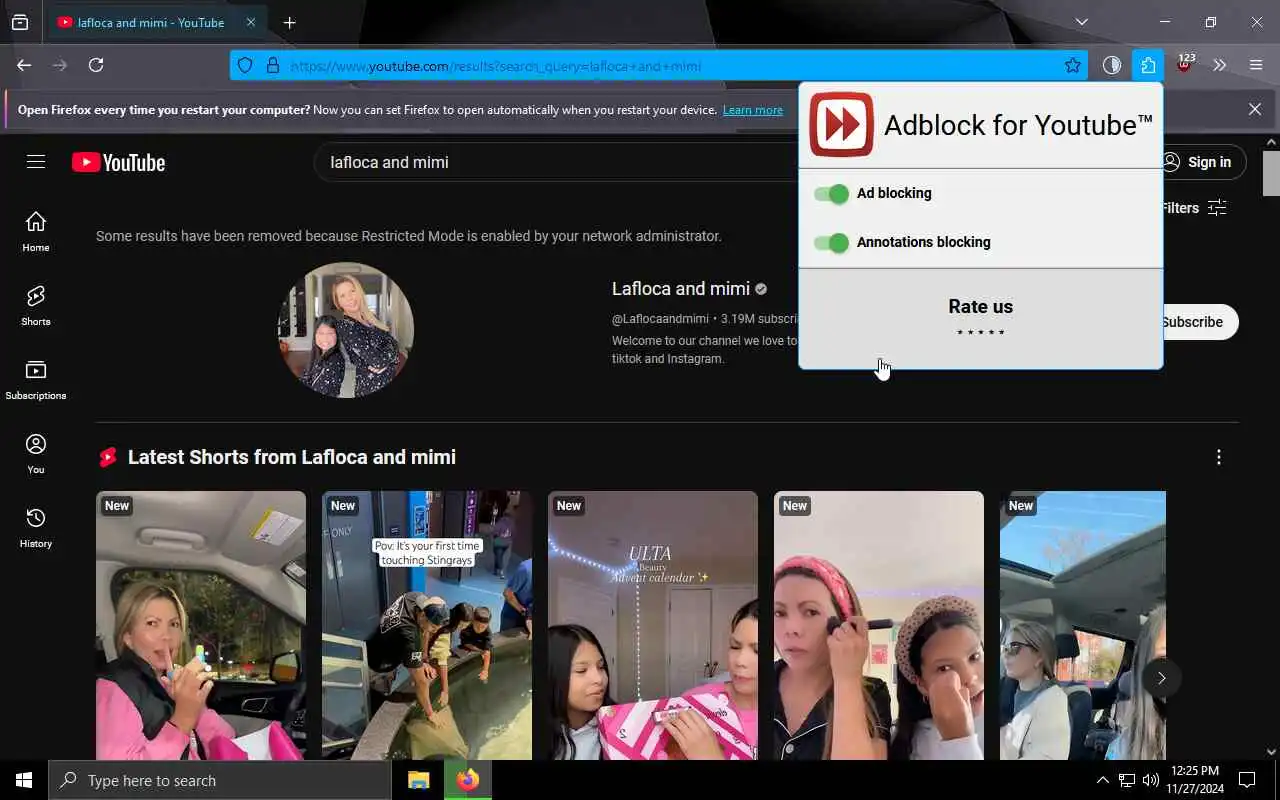Open Firefox View button at tab strip

[x=20, y=22]
